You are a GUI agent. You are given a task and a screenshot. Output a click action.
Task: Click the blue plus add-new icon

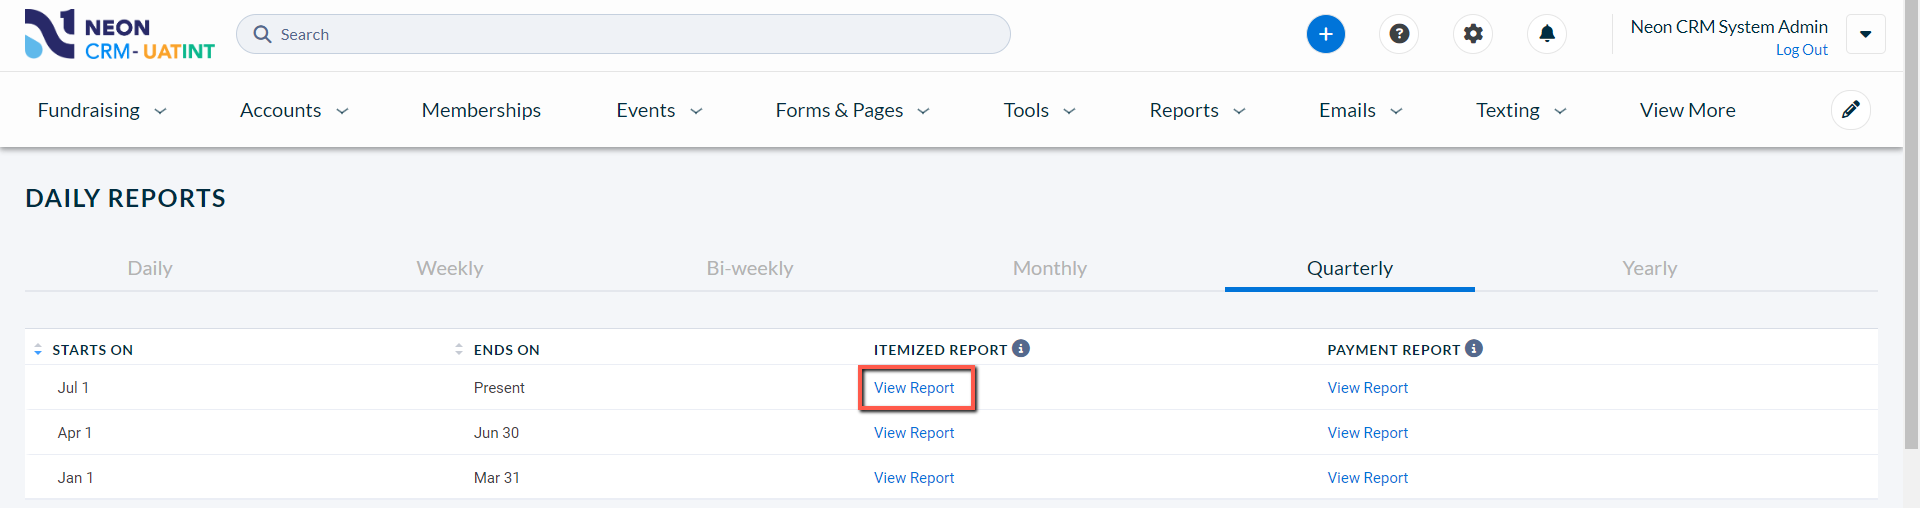point(1325,34)
